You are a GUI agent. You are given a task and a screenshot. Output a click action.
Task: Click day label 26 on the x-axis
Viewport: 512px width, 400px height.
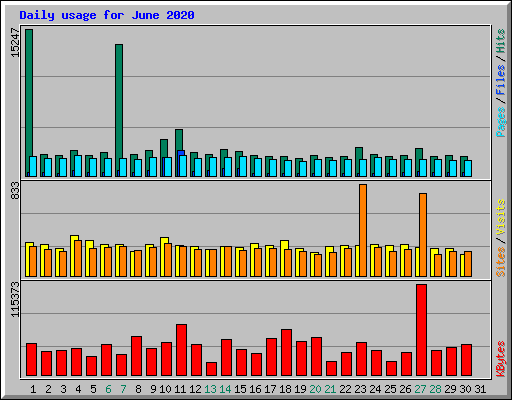(405, 389)
